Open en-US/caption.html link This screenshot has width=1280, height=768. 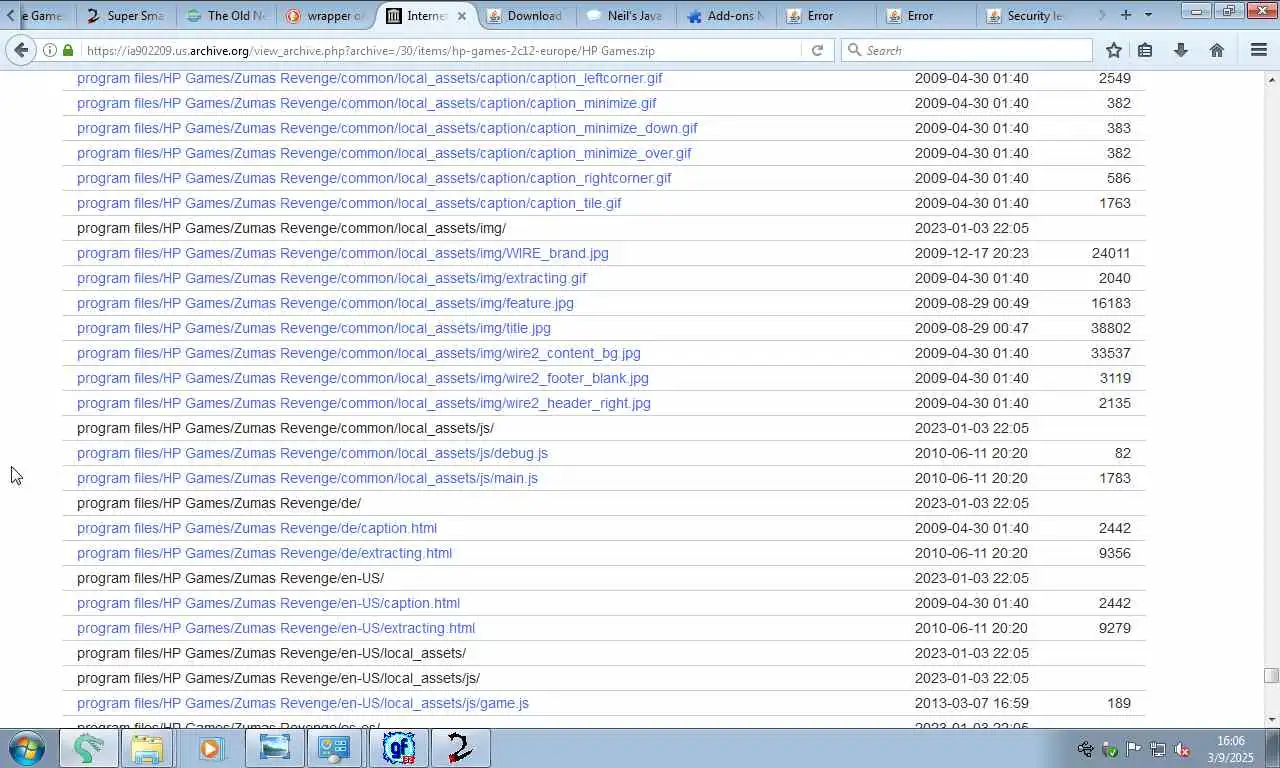[268, 603]
